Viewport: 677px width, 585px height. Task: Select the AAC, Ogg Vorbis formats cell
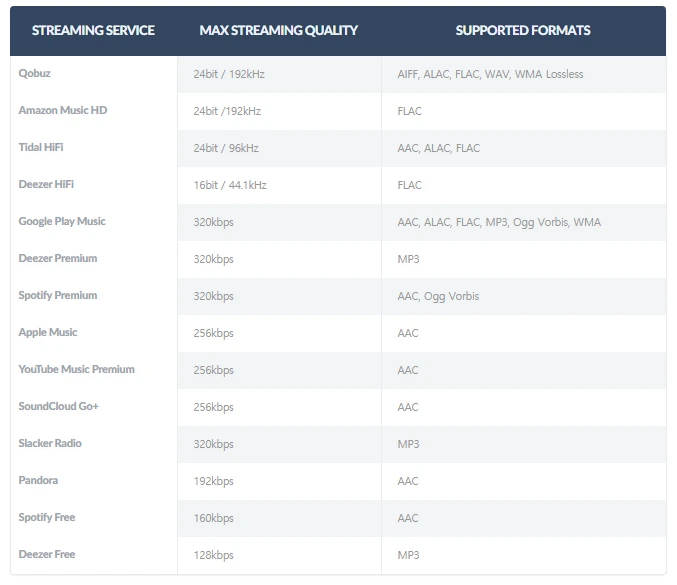click(438, 296)
